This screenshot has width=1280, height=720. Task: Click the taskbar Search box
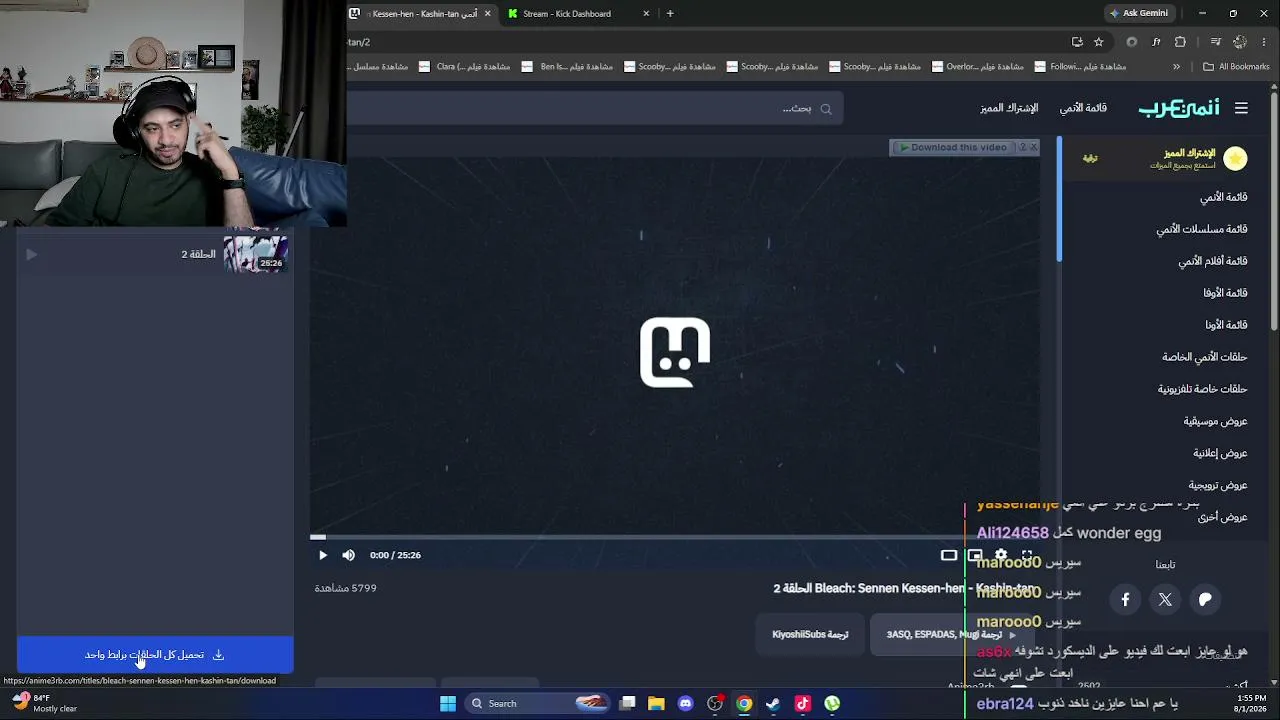point(538,704)
